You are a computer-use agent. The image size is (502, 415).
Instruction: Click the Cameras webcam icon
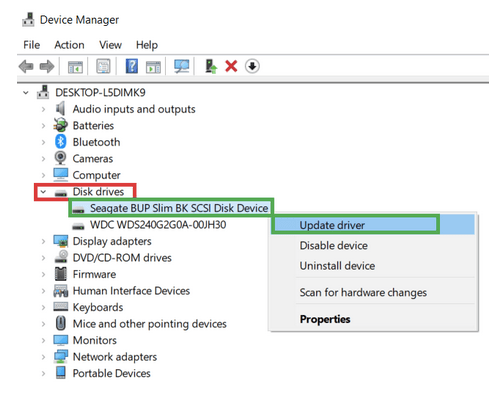[x=60, y=158]
